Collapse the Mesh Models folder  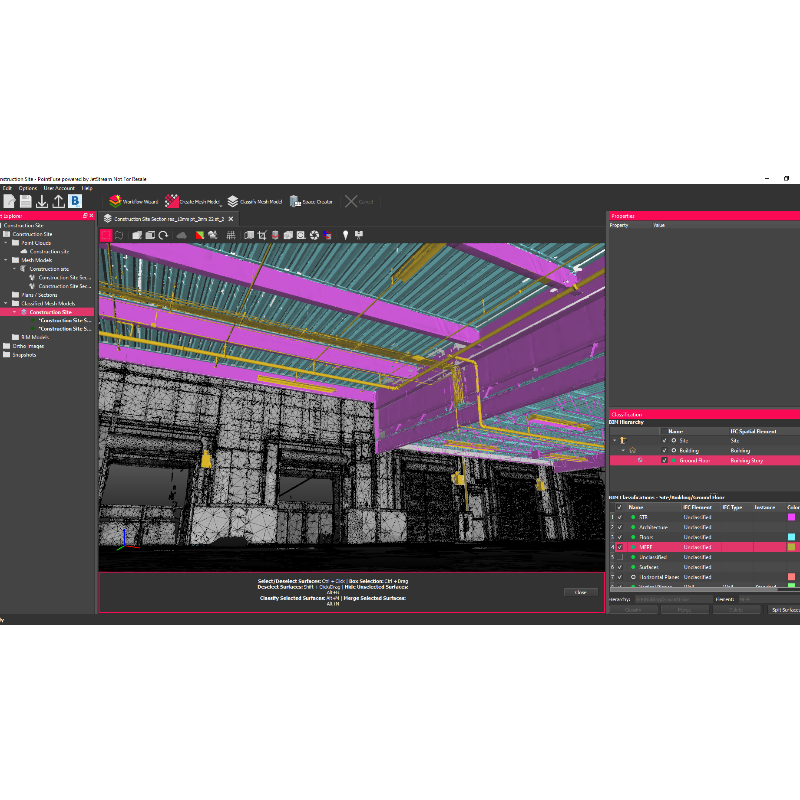[6, 260]
